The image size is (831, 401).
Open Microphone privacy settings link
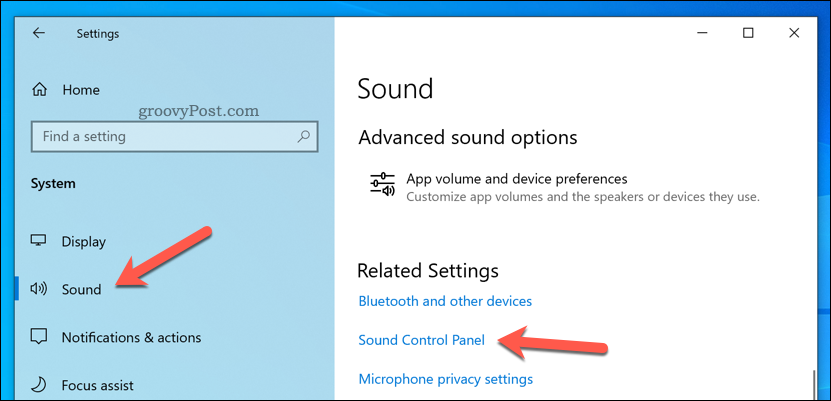click(x=445, y=379)
